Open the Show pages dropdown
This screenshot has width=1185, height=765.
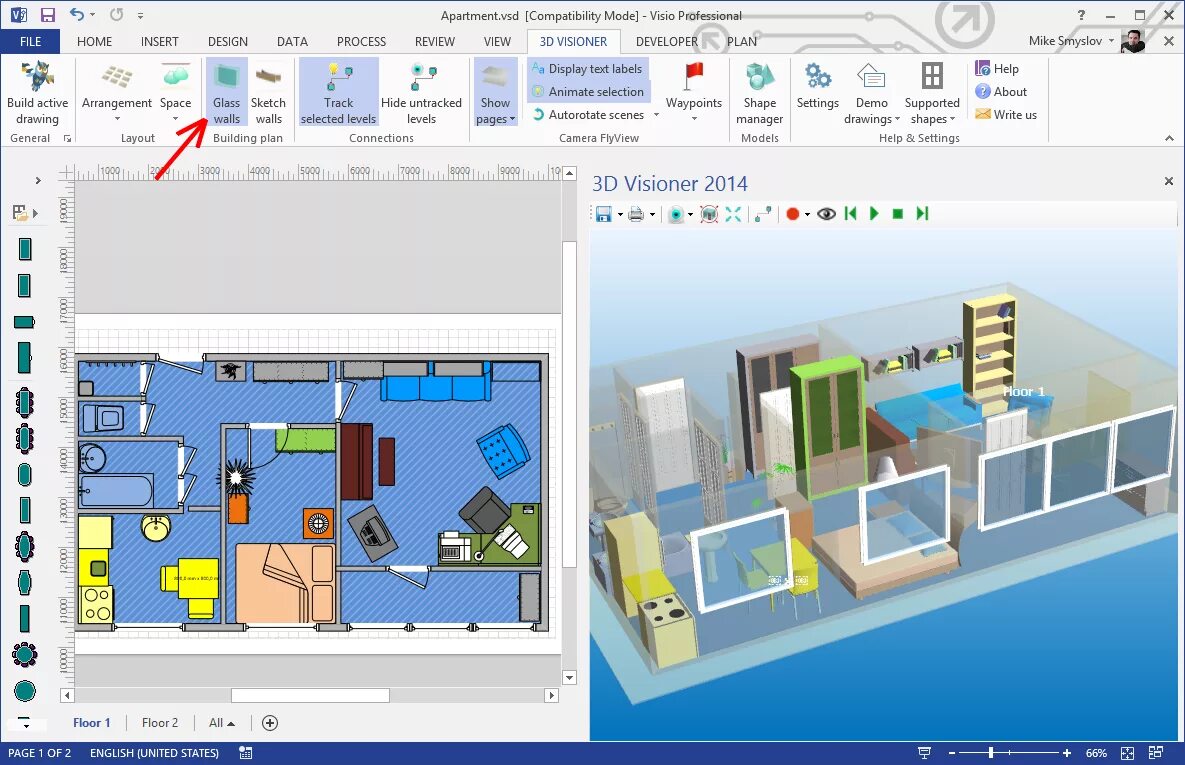[x=495, y=92]
